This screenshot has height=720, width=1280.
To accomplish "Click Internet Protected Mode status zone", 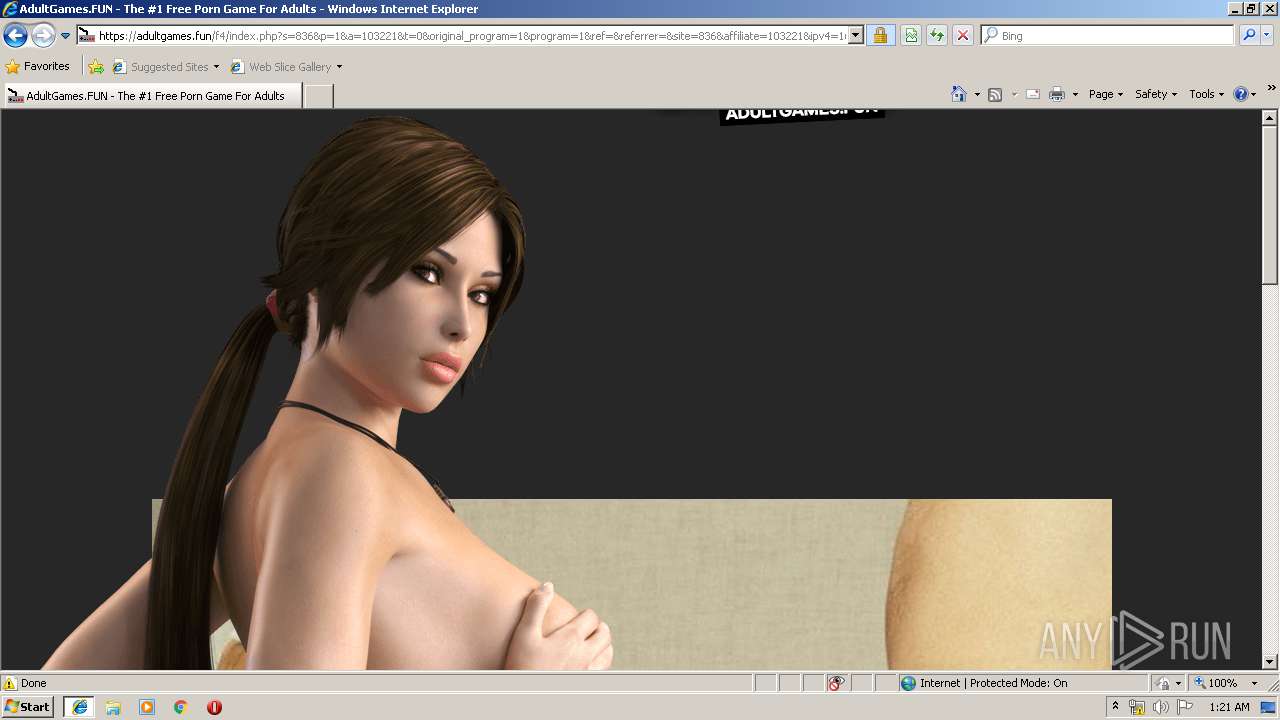I will point(983,683).
